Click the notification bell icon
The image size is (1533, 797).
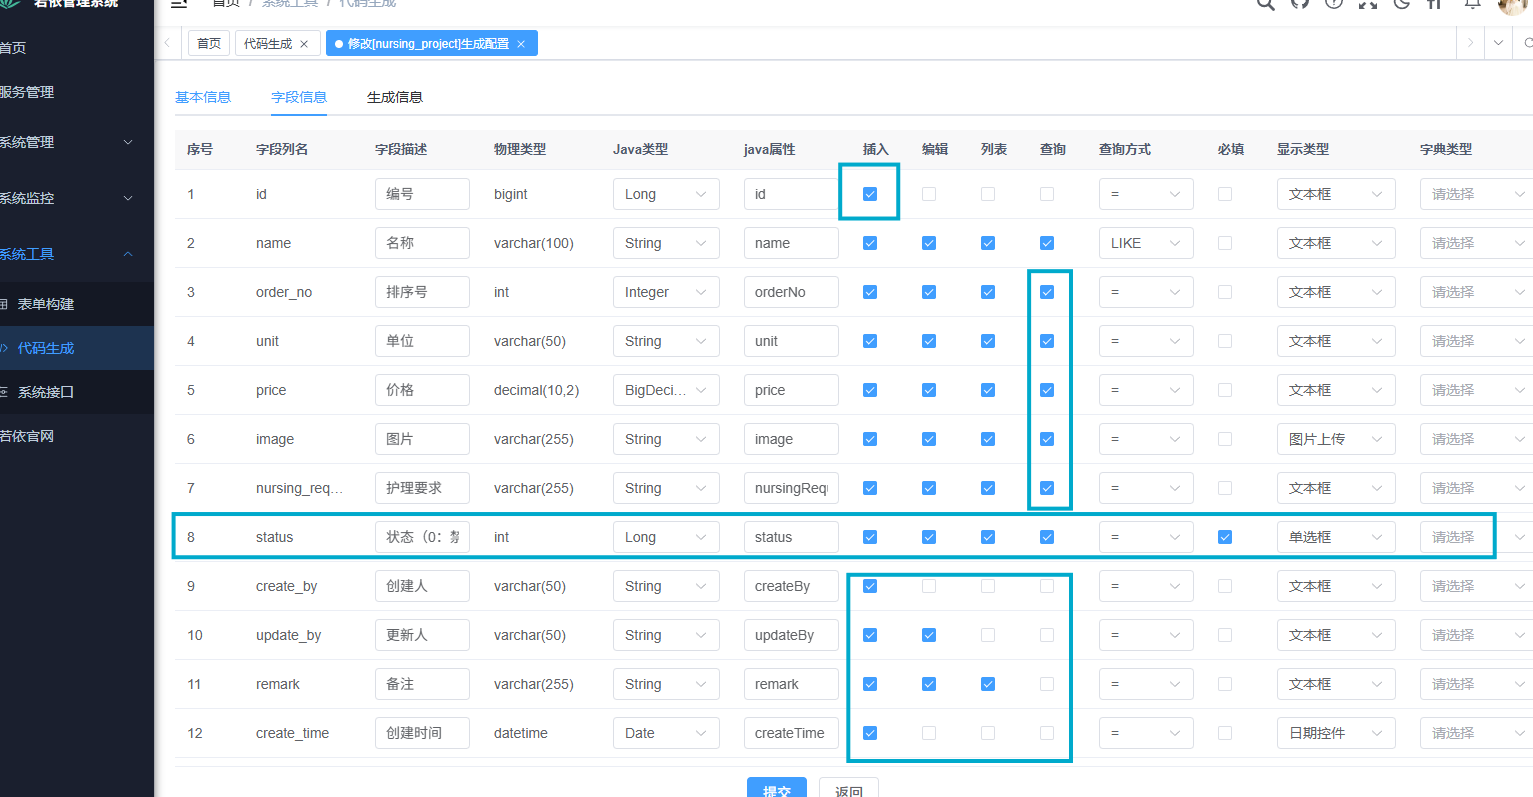coord(1473,3)
